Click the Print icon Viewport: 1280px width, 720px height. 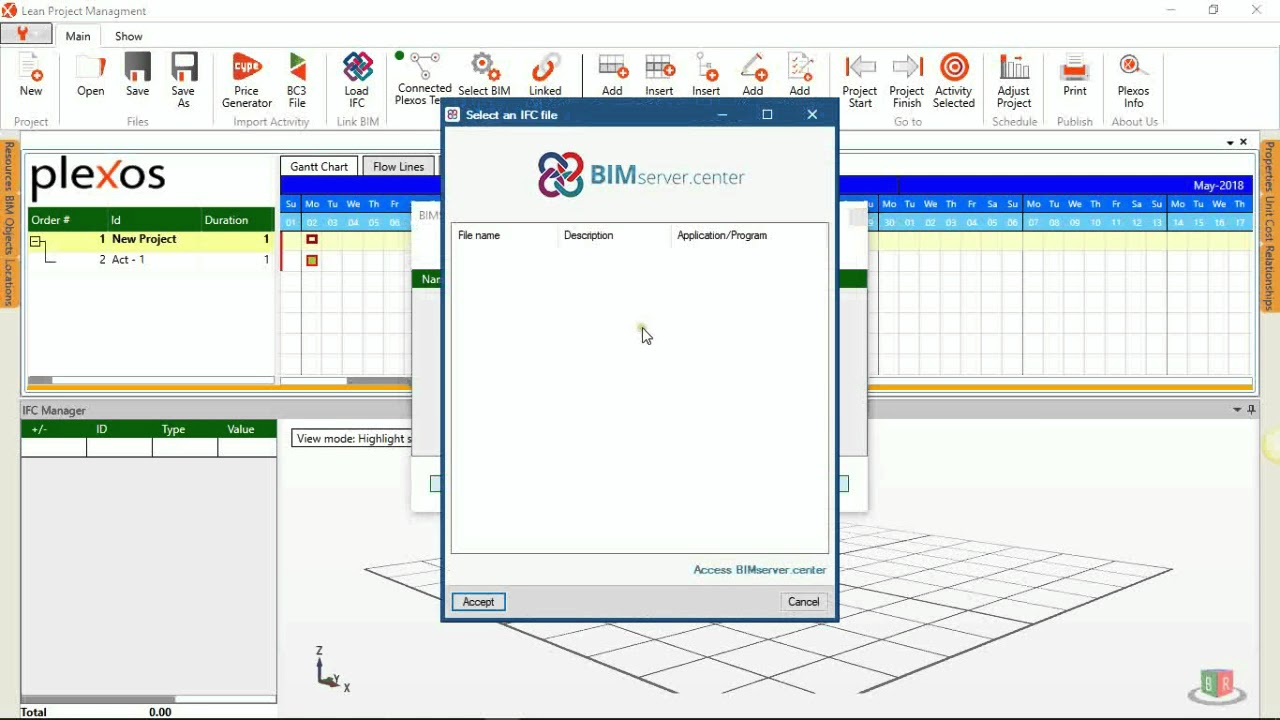point(1075,68)
